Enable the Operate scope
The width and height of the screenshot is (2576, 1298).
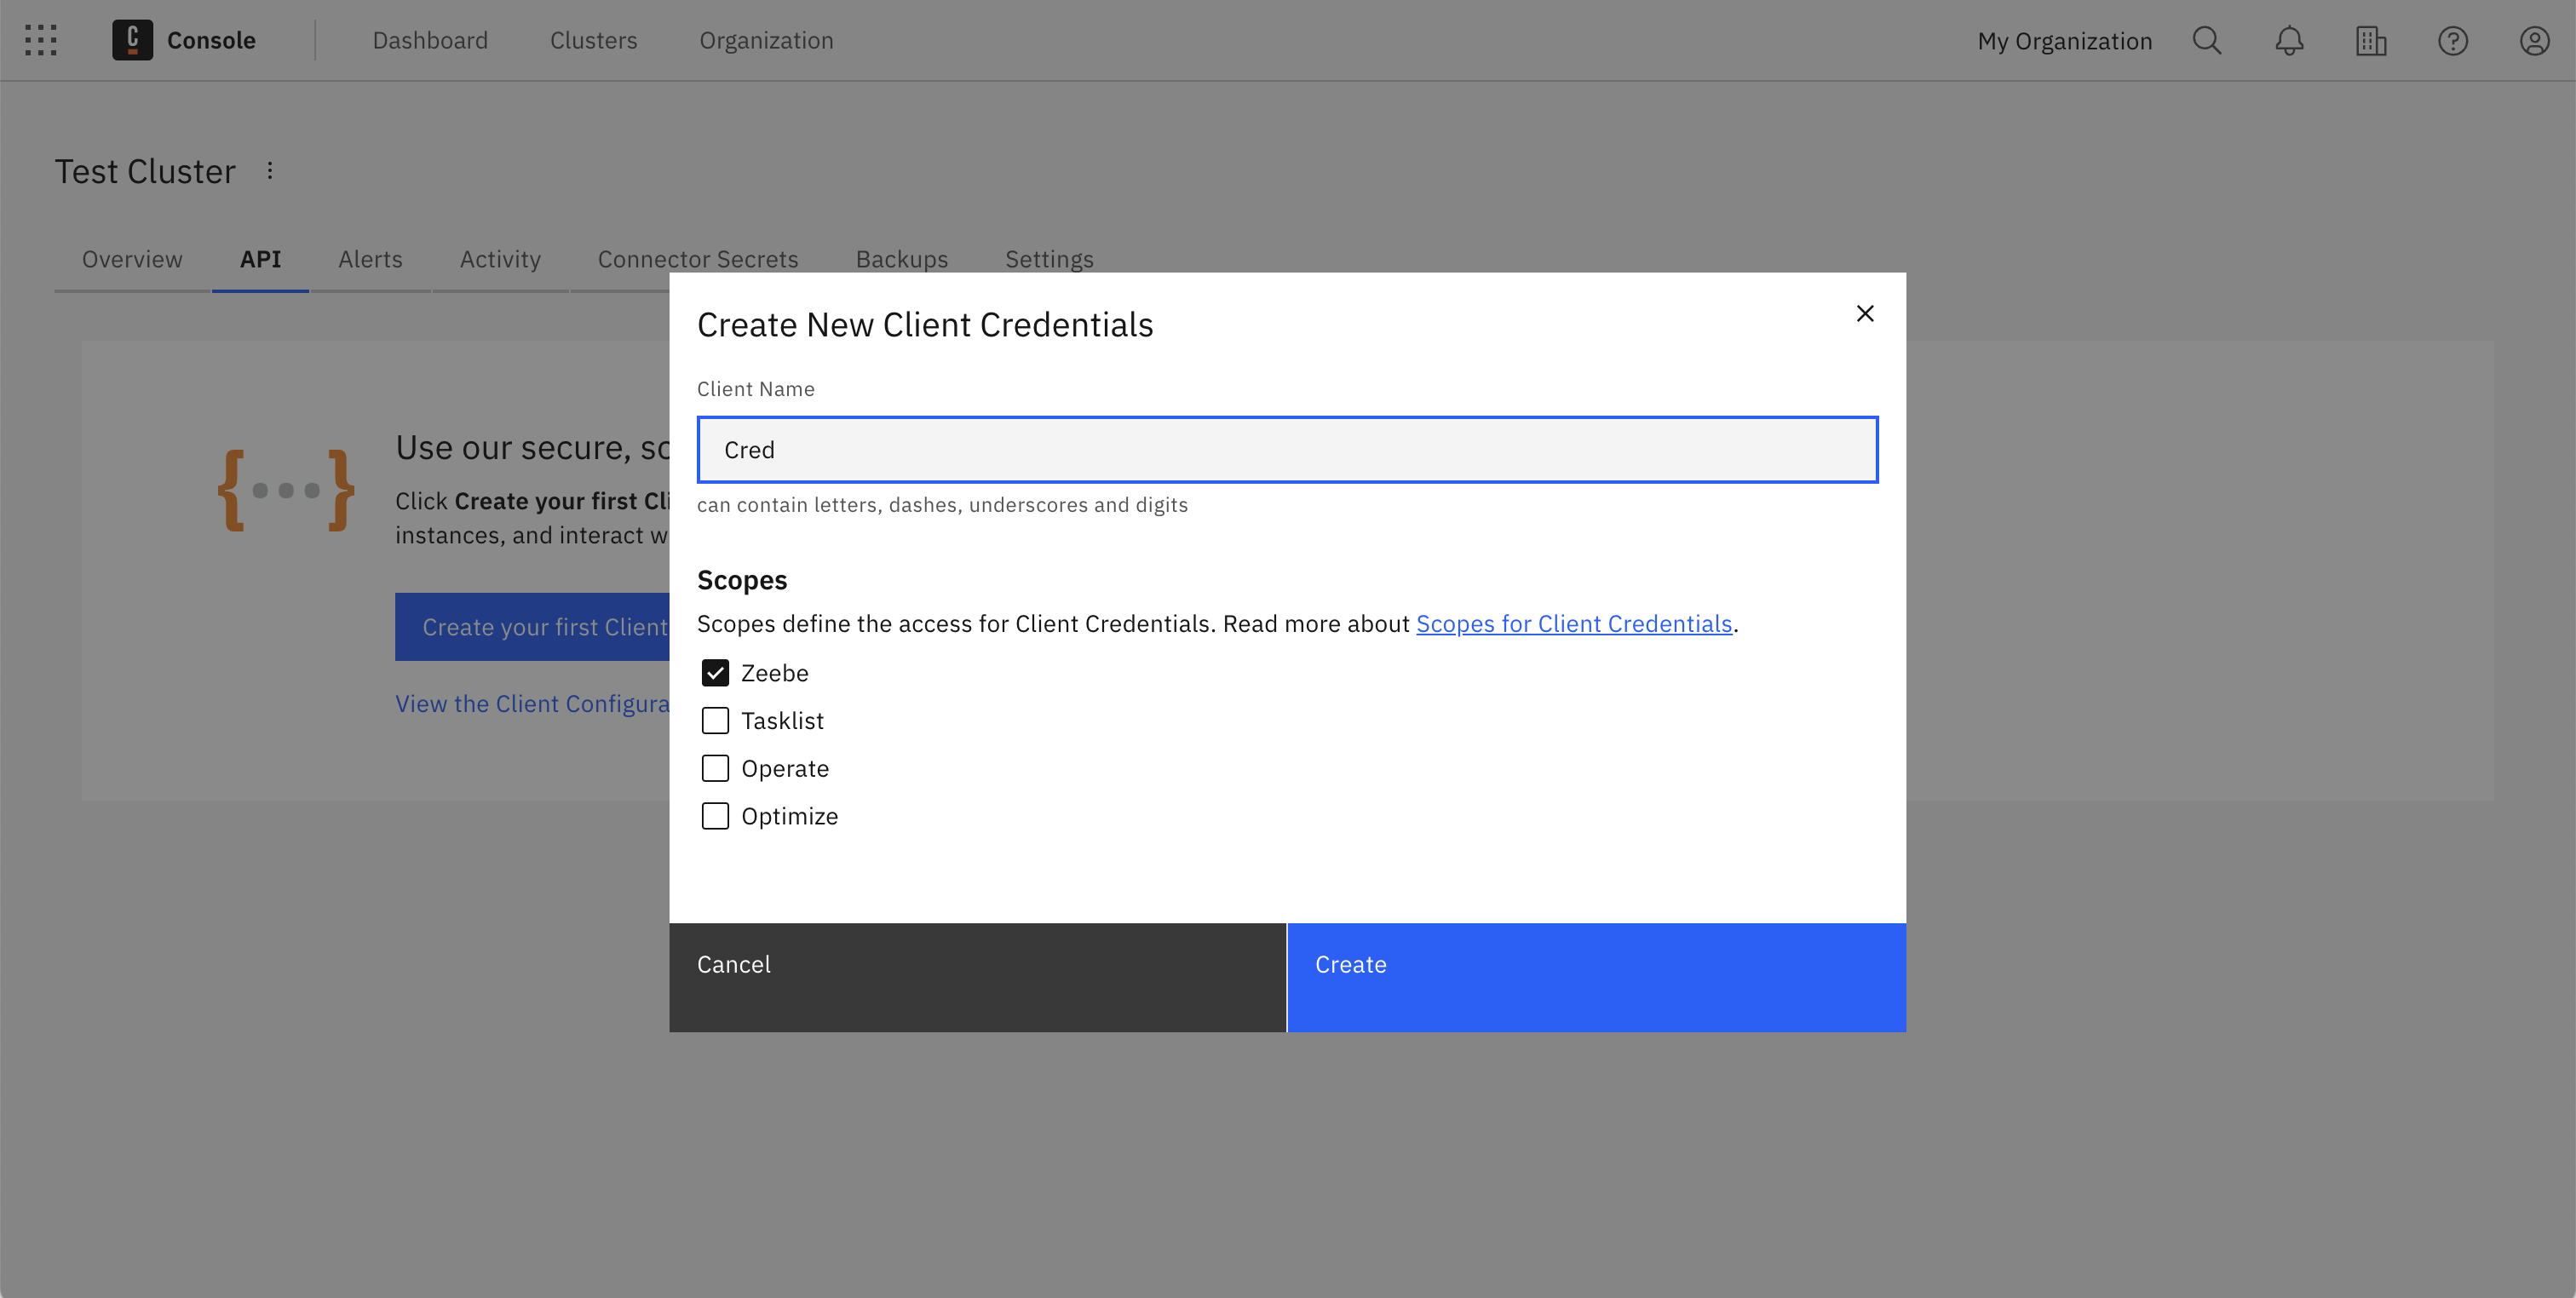click(x=715, y=768)
